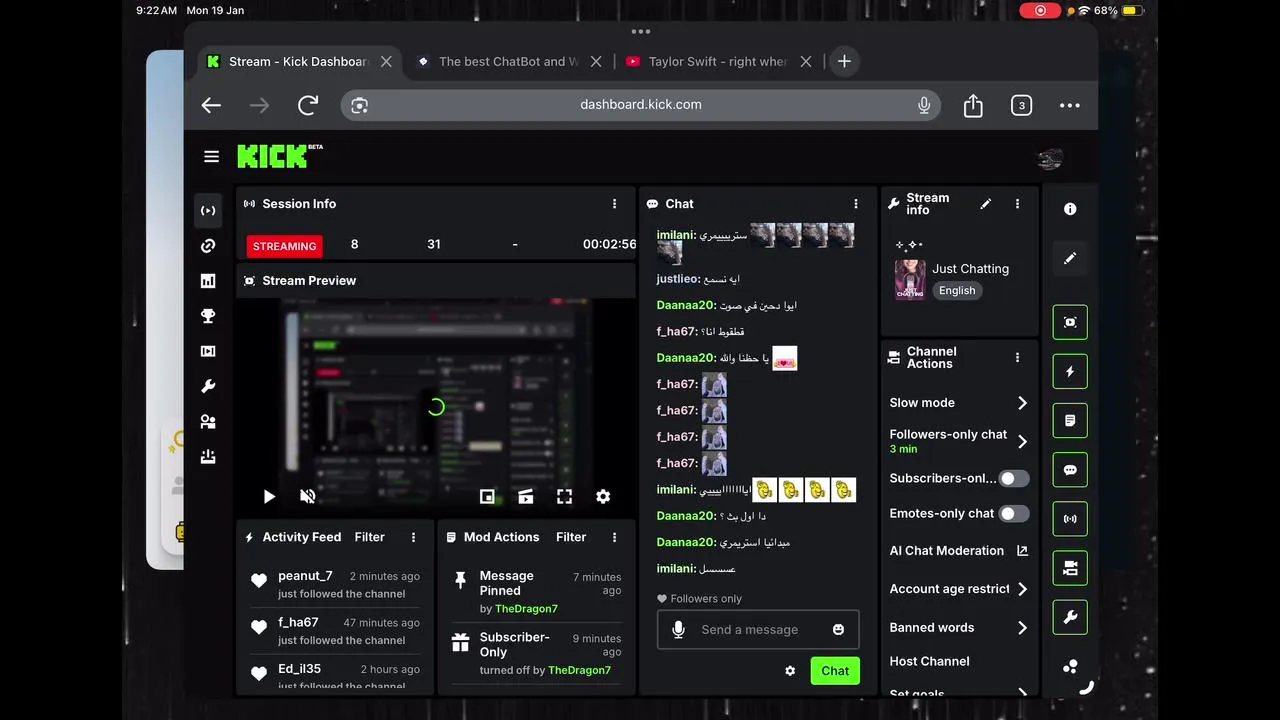Screen dimensions: 1280x720
Task: Toggle theater mode on stream preview
Action: tap(525, 496)
